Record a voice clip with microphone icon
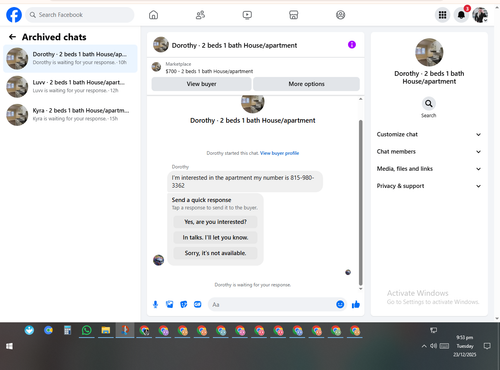Image resolution: width=500 pixels, height=370 pixels. coord(155,304)
